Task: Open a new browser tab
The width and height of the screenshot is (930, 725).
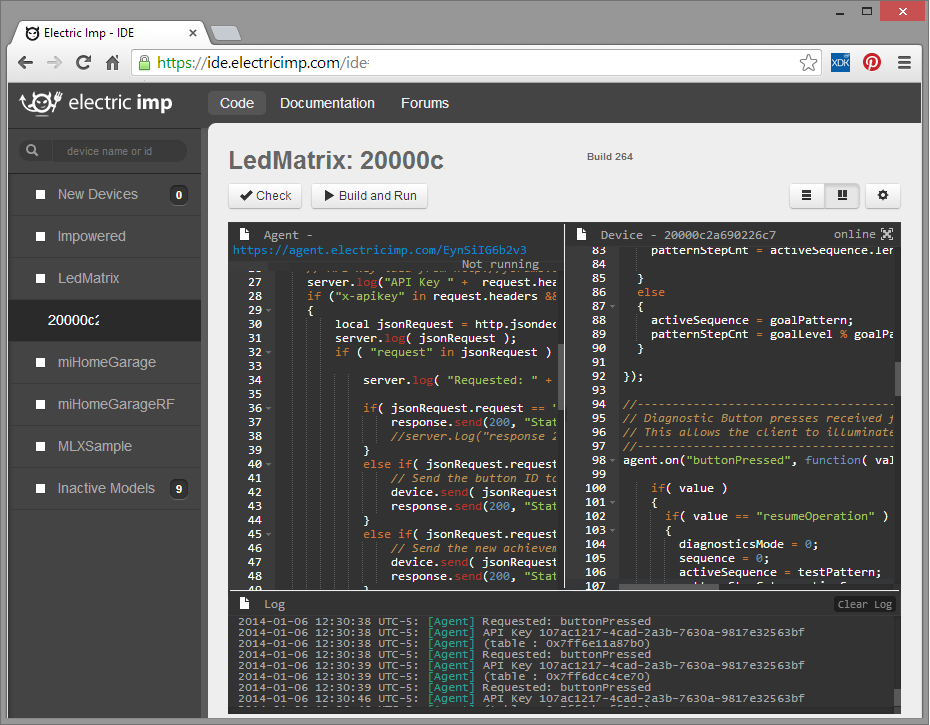Action: click(x=226, y=33)
